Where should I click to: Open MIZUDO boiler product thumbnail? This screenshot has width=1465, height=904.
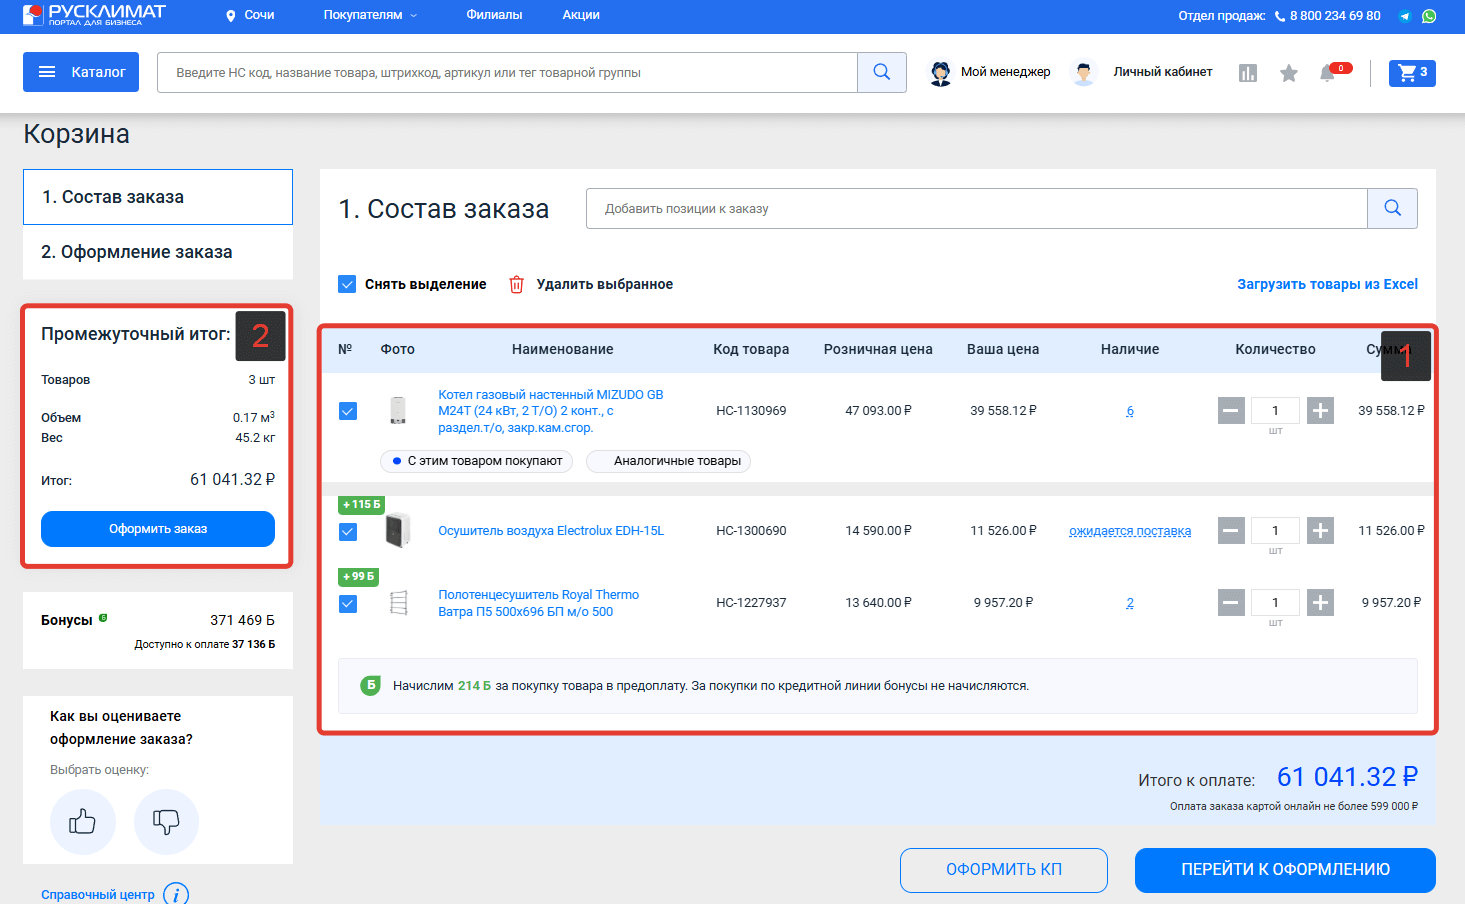(398, 411)
